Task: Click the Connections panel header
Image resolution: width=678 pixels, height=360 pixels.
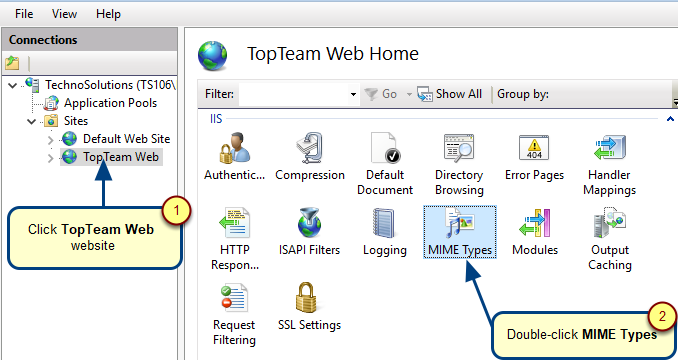Action: [x=90, y=40]
